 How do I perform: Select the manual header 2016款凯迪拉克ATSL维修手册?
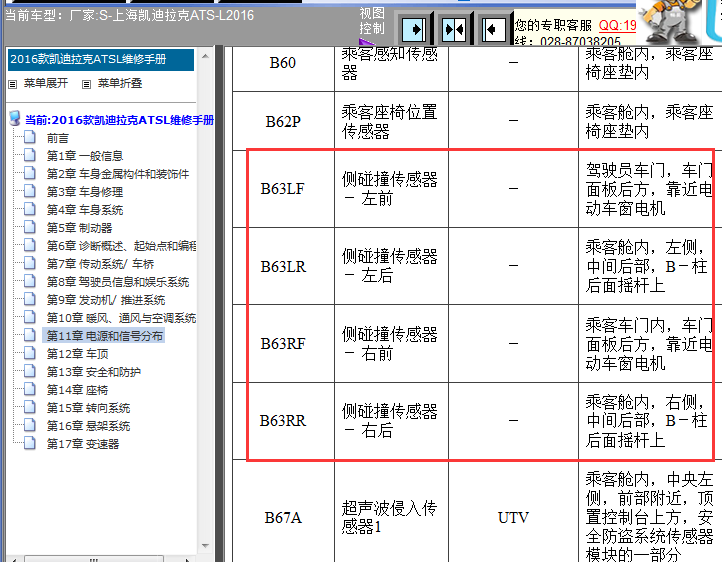click(x=101, y=59)
